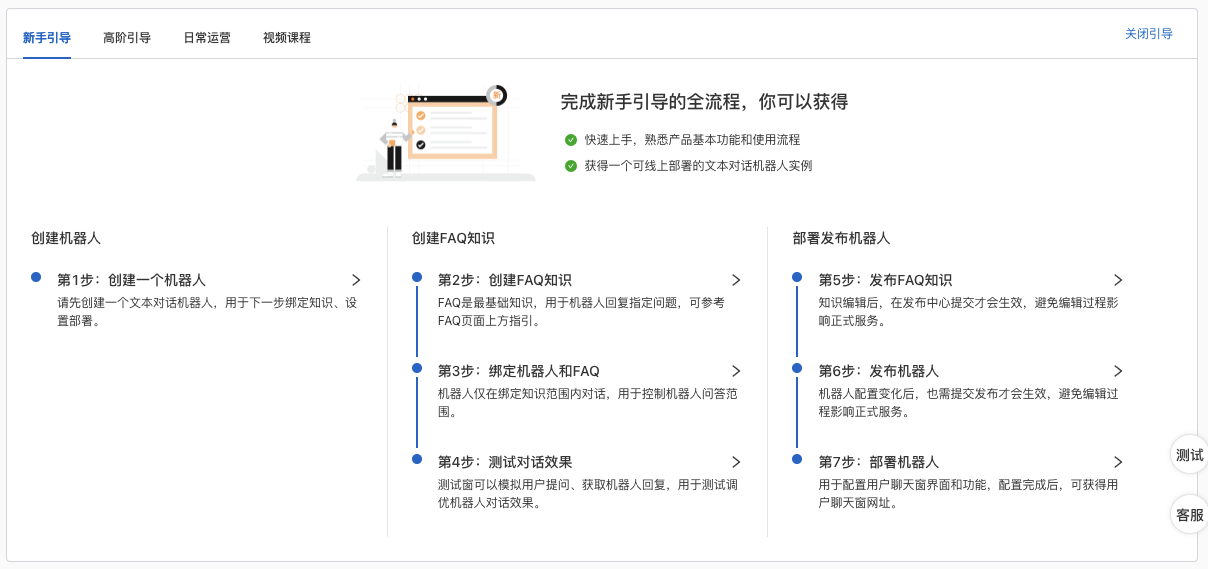This screenshot has height=569, width=1208.
Task: Open step title 第2步：创建FAQ知识
Action: pos(505,280)
